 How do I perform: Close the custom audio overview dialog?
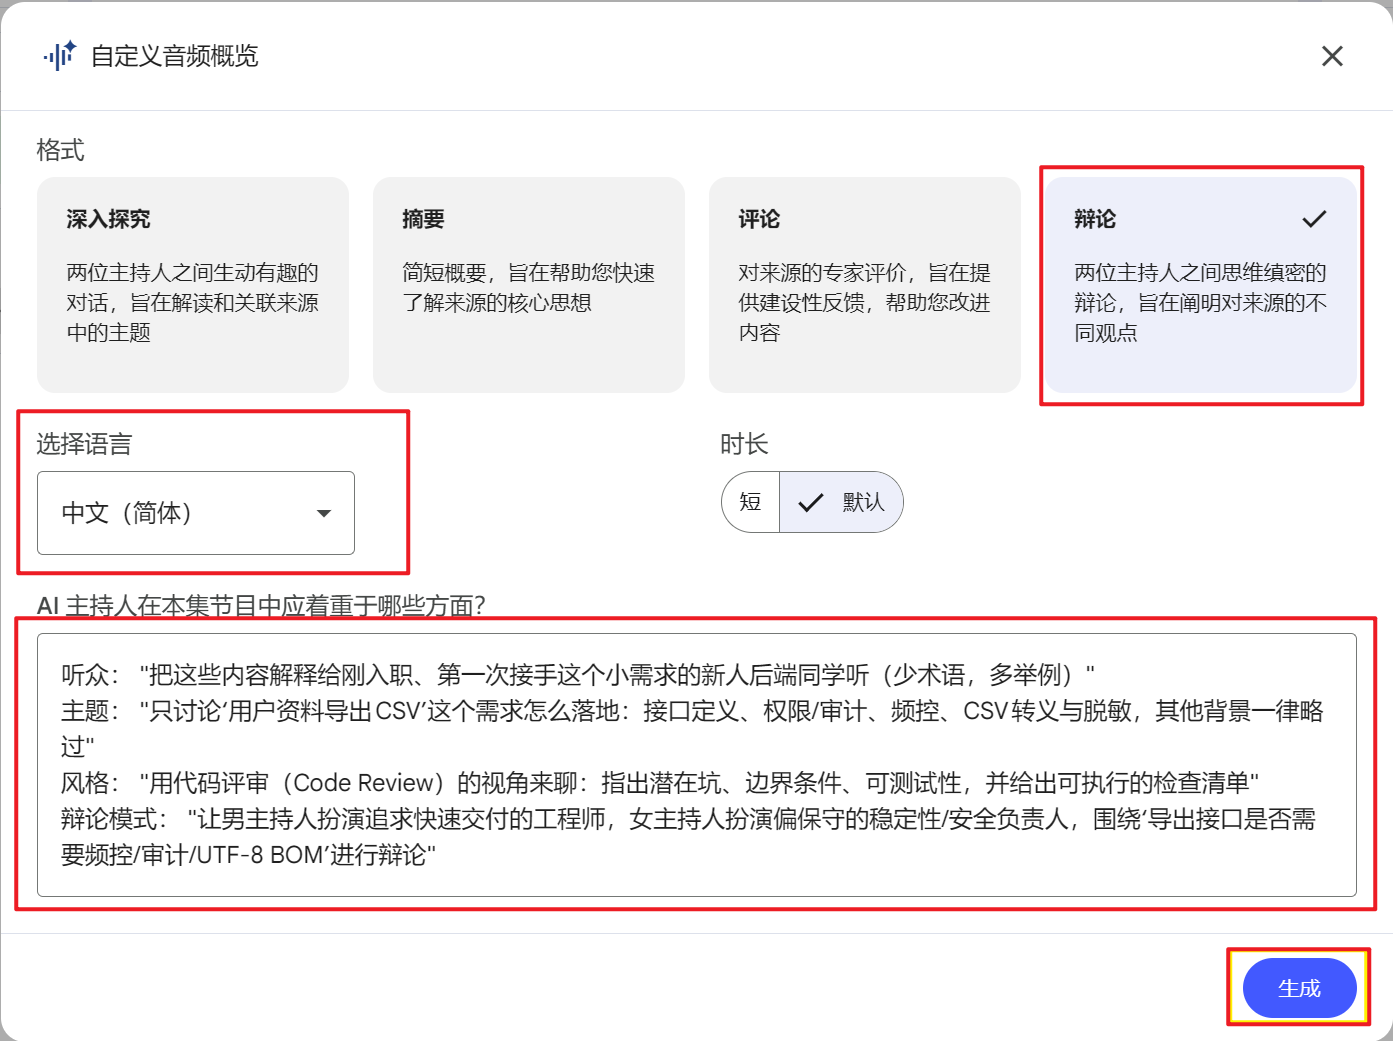pos(1332,56)
